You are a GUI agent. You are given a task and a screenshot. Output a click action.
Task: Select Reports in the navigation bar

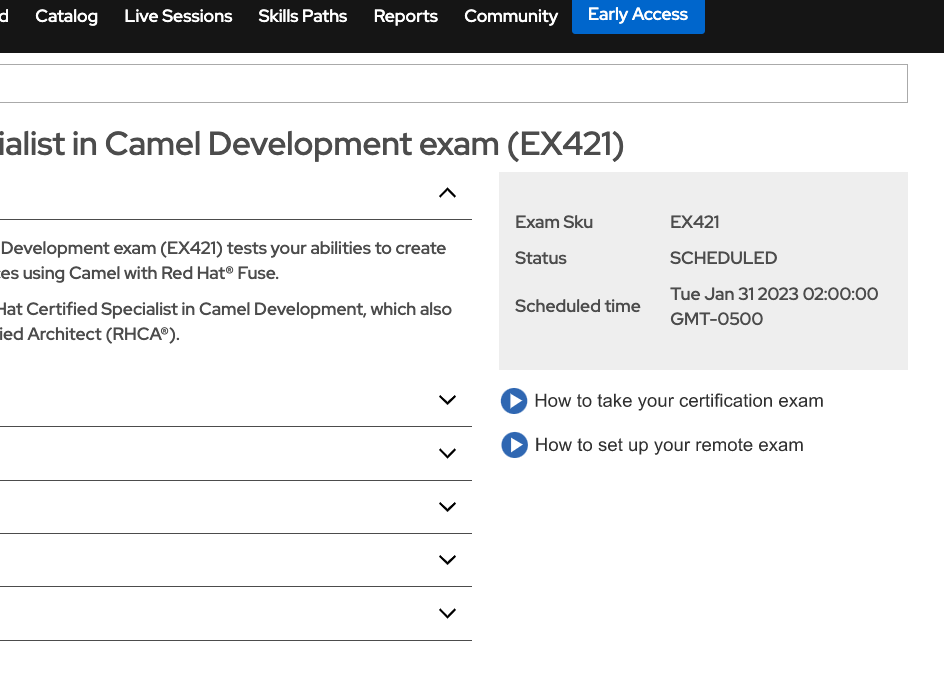405,16
